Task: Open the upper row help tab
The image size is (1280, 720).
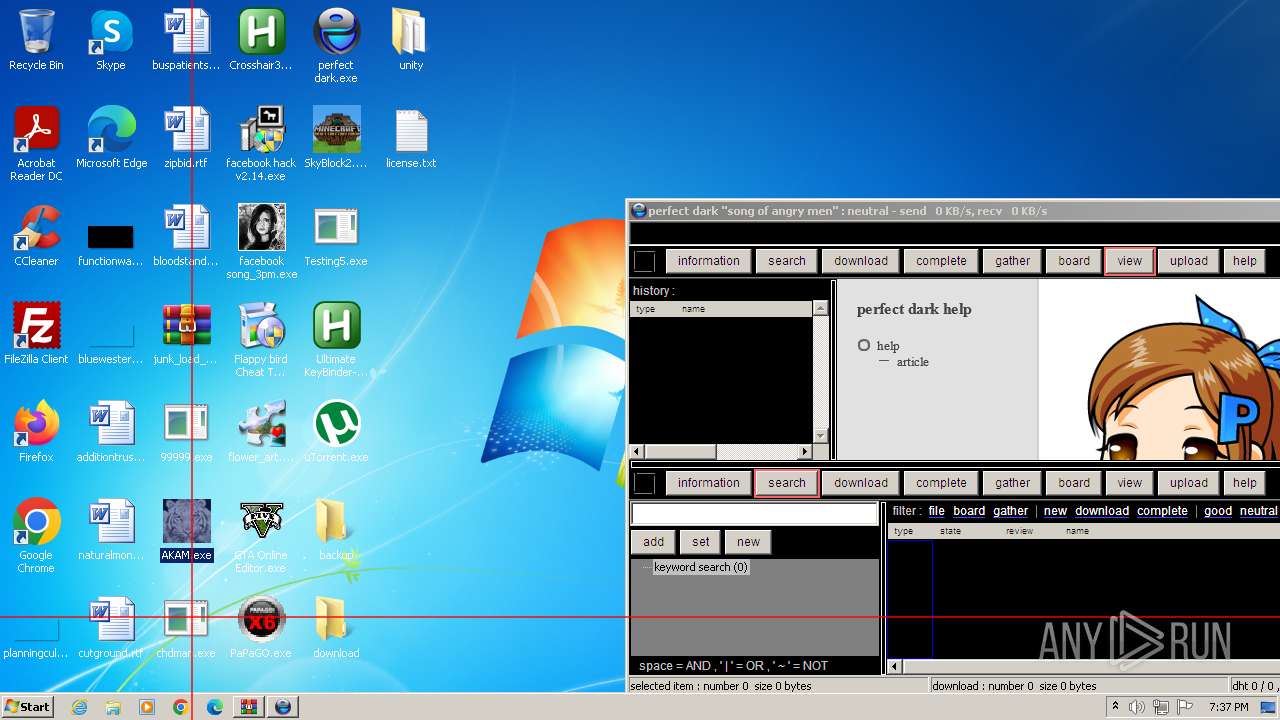Action: pyautogui.click(x=1244, y=261)
